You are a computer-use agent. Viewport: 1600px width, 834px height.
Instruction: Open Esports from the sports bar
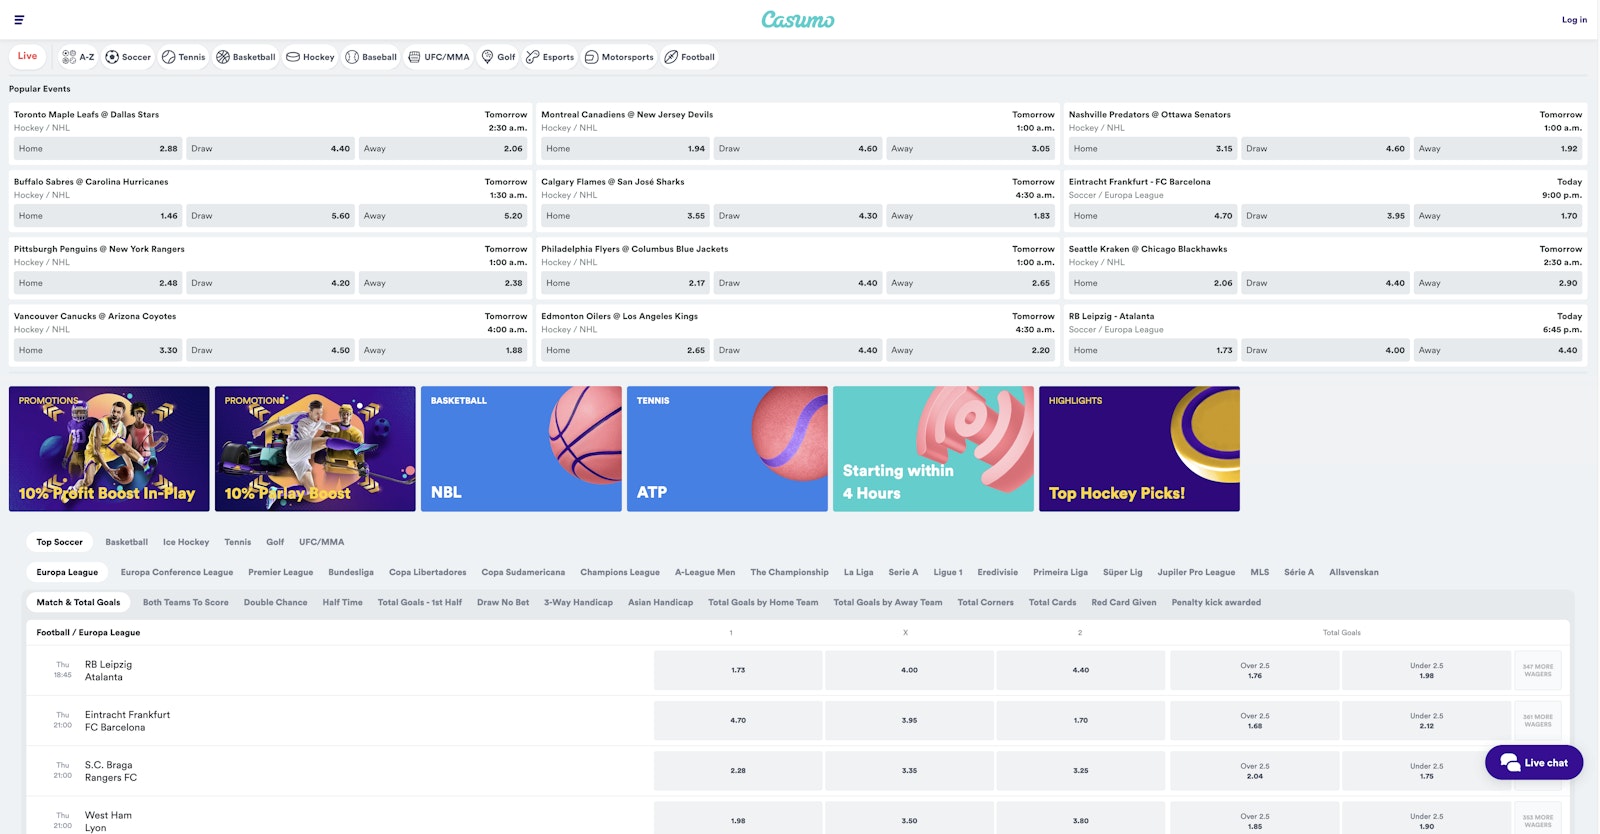[x=533, y=57]
